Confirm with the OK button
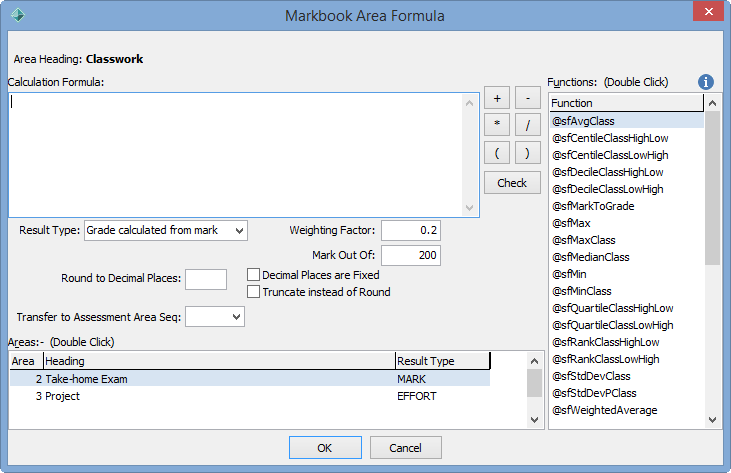731x473 pixels. tap(325, 448)
